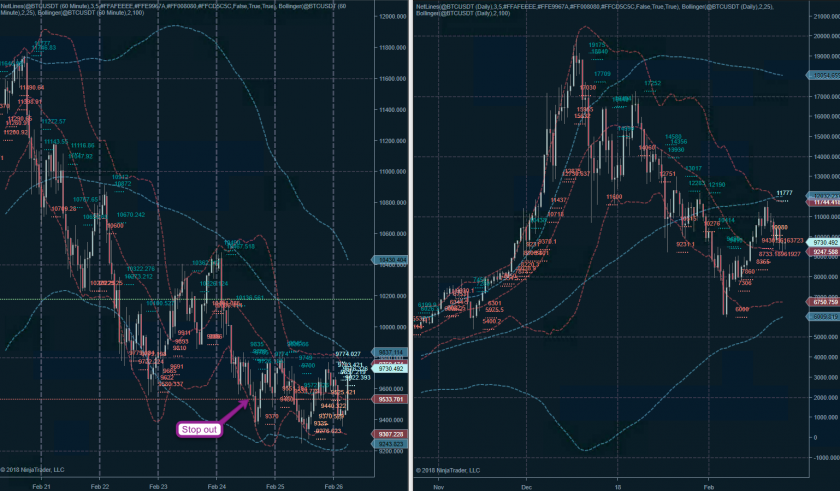Viewport: 840px width, 491px height.
Task: Click the red 6750.759 marker on the daily chart
Action: 823,302
